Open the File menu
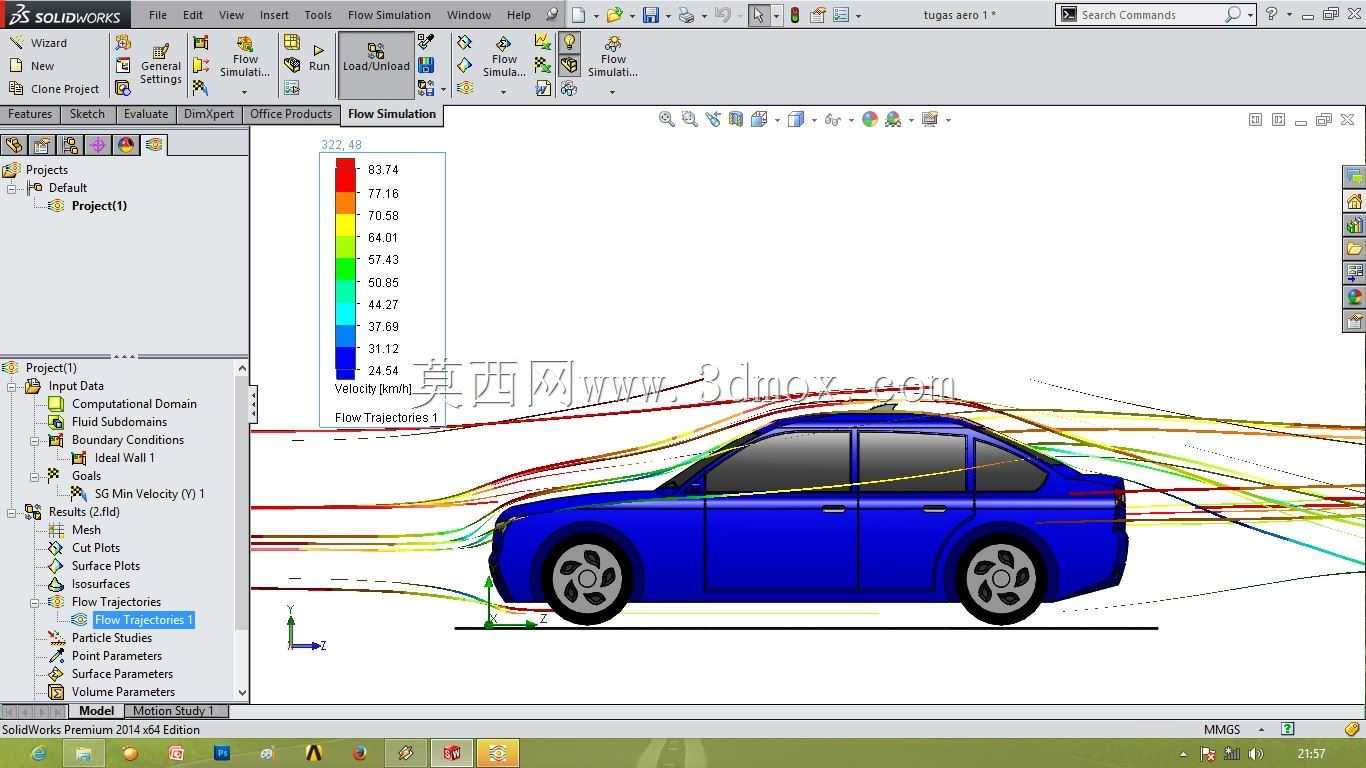 point(158,15)
